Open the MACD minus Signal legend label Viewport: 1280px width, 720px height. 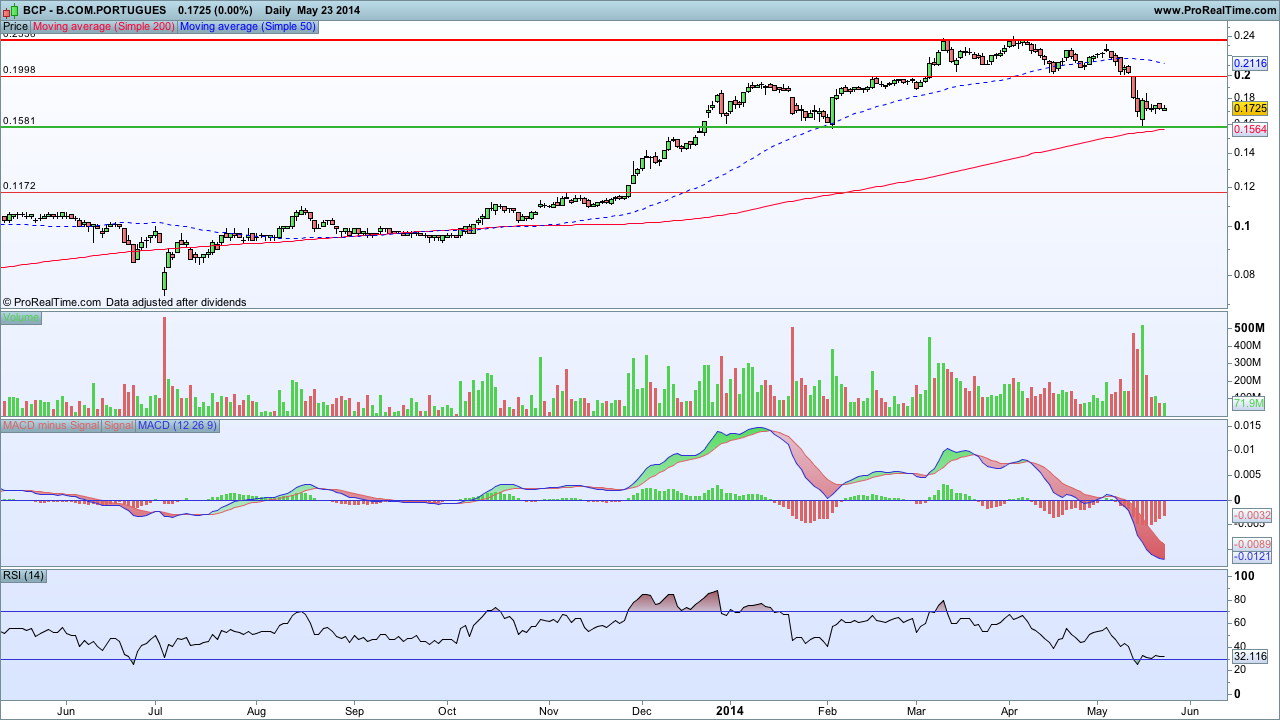click(52, 426)
